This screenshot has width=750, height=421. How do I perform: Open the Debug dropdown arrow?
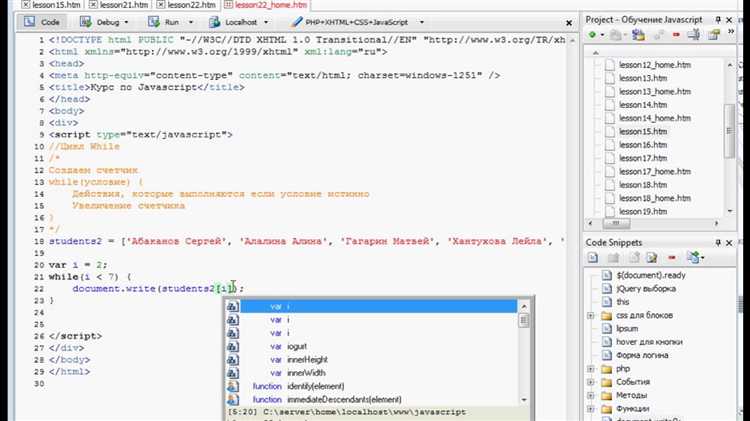[126, 22]
